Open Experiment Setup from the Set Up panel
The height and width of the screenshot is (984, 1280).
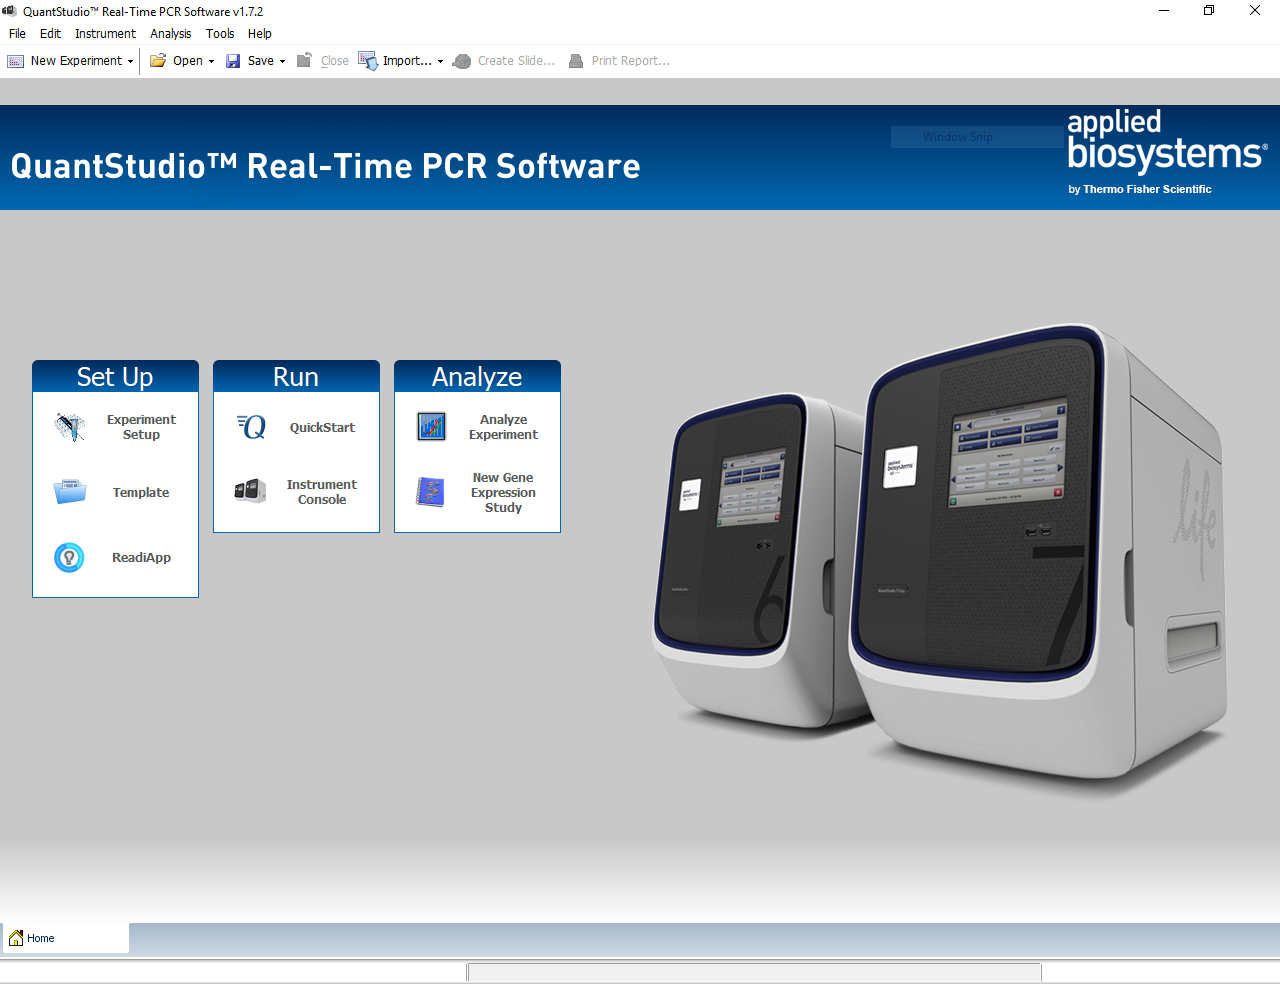click(x=141, y=427)
